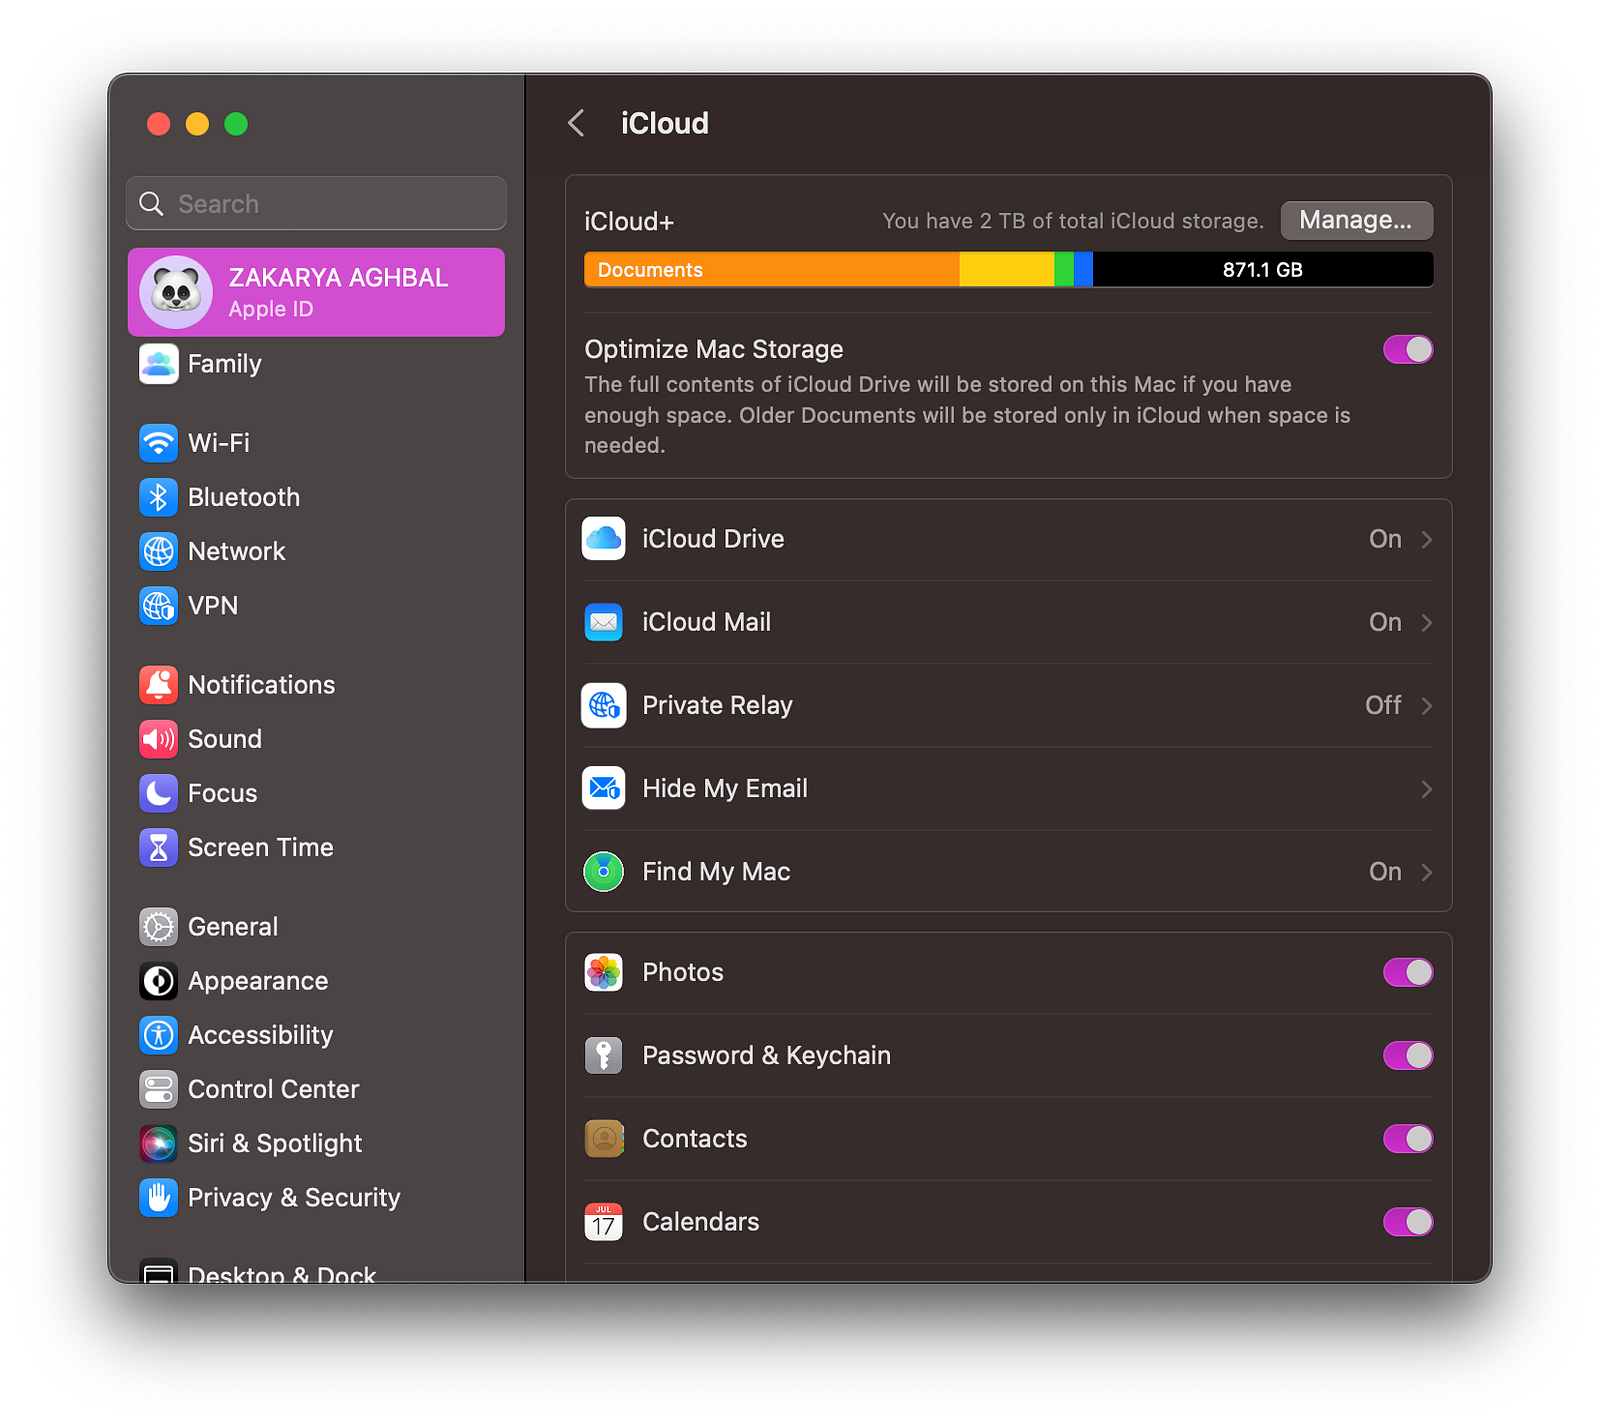
Task: Click the iCloud Mail envelope icon
Action: point(604,622)
